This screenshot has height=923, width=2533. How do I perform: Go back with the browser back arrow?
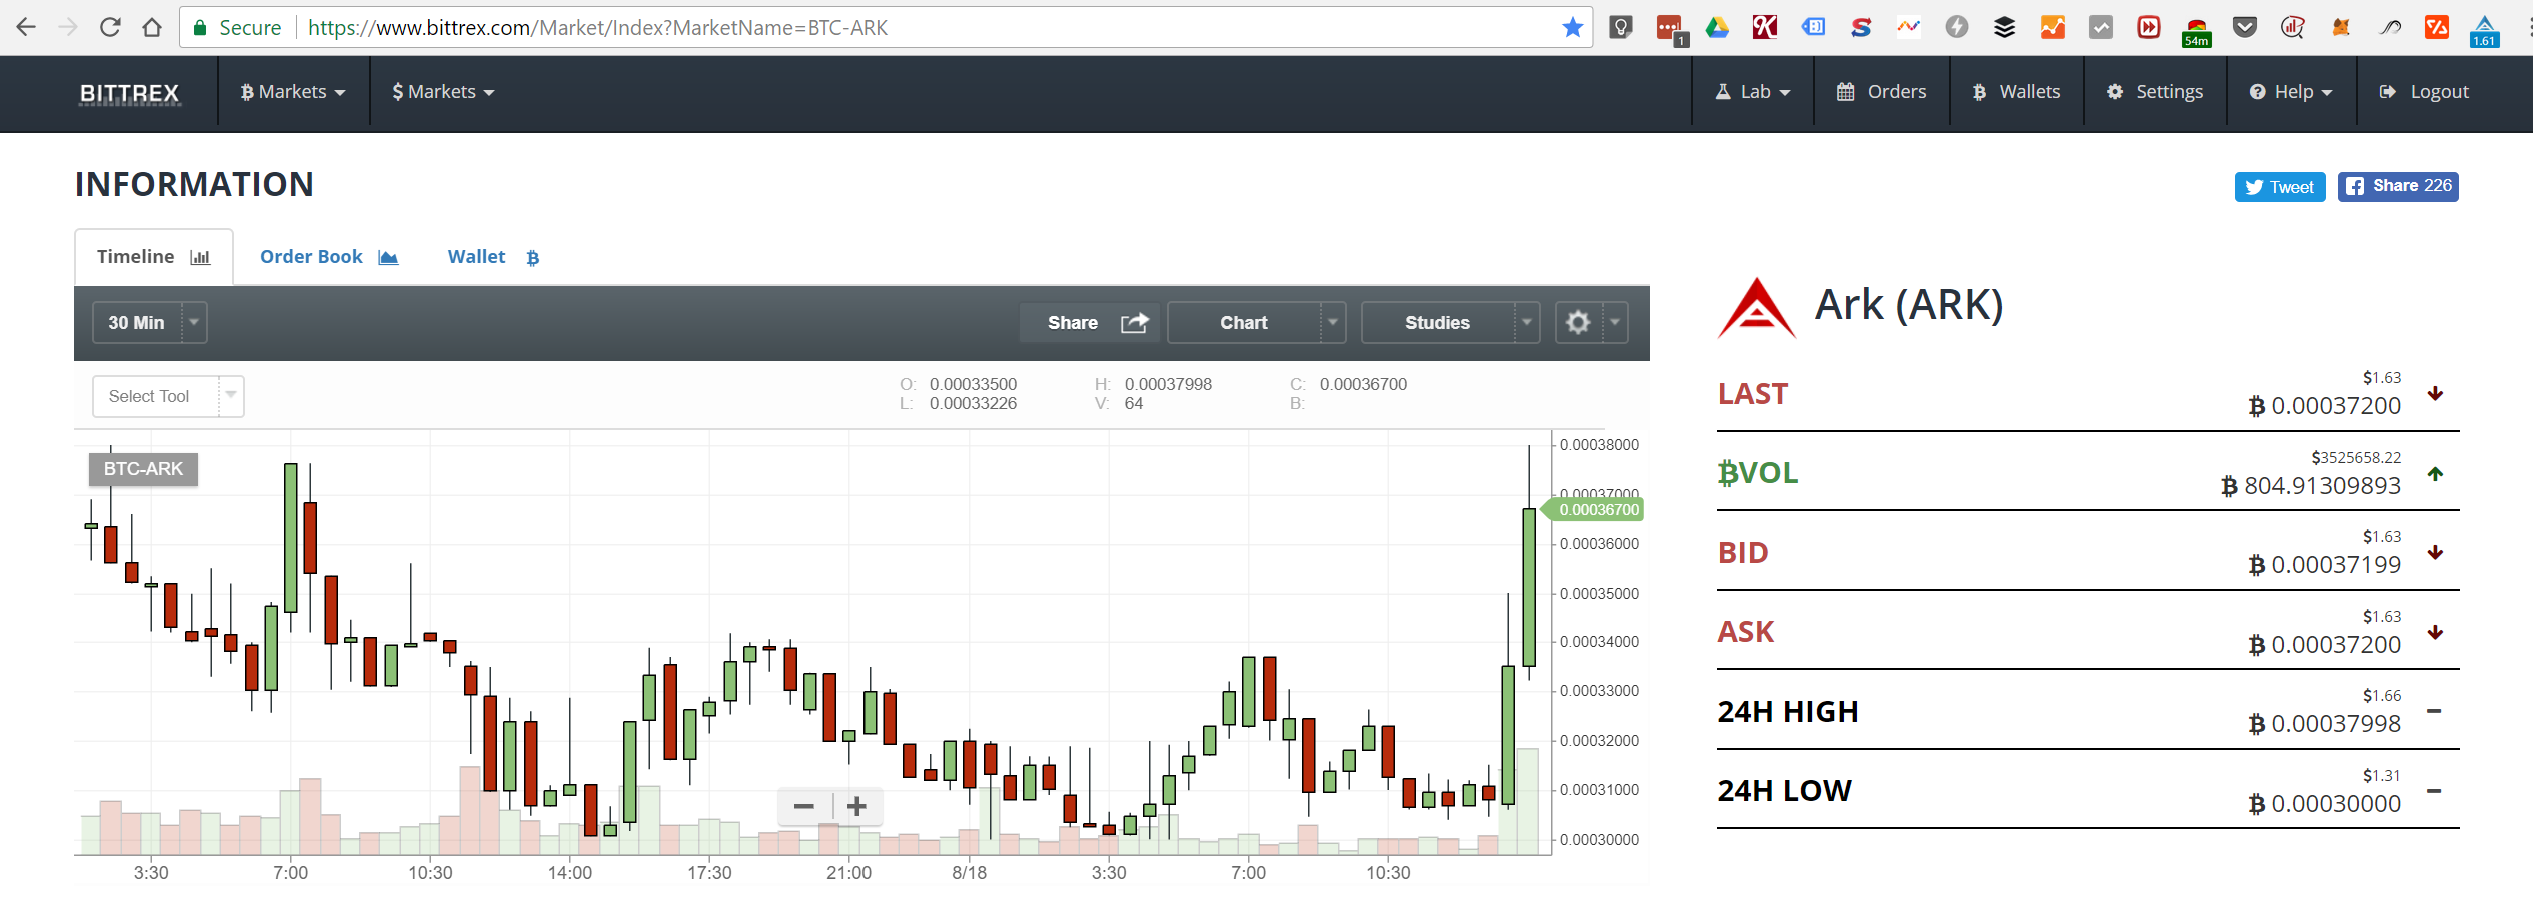26,27
